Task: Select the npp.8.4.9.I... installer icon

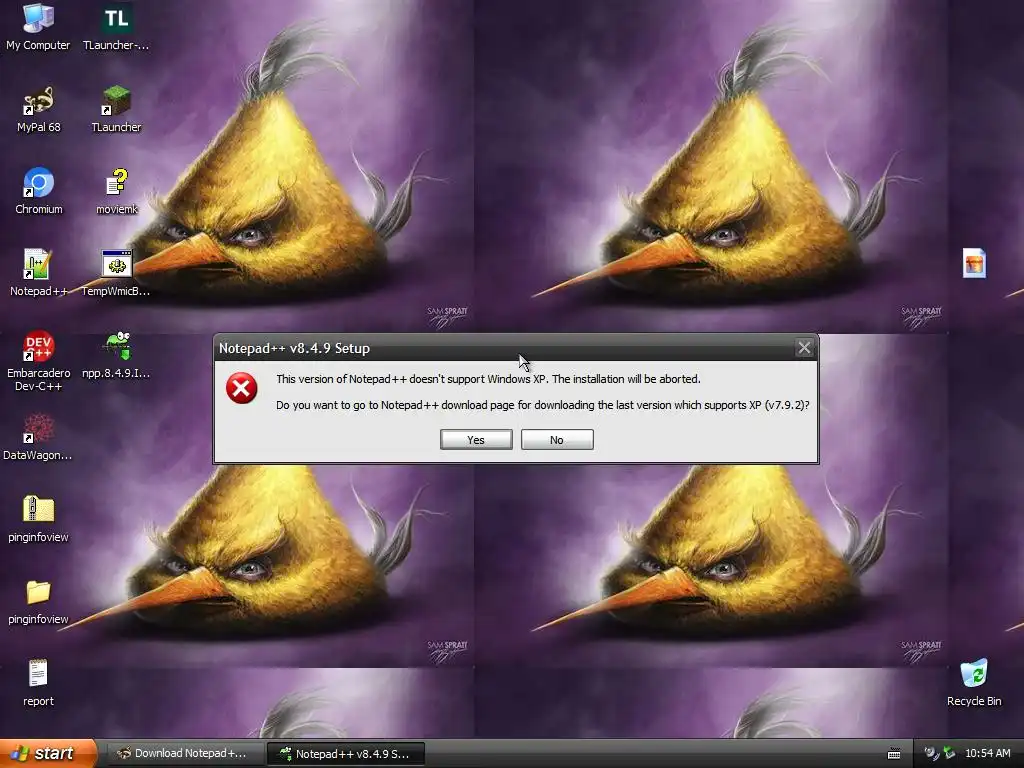Action: tap(116, 356)
